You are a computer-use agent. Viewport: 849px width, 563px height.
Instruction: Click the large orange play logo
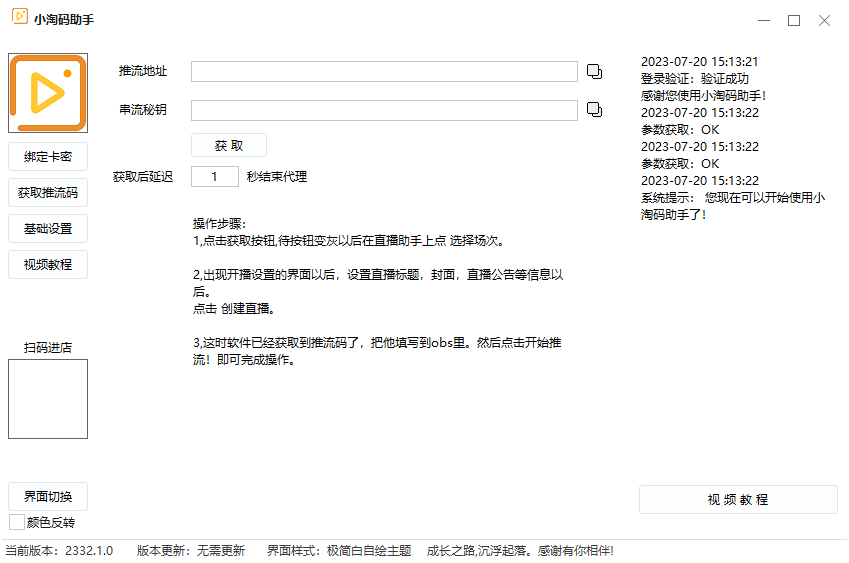(x=48, y=93)
